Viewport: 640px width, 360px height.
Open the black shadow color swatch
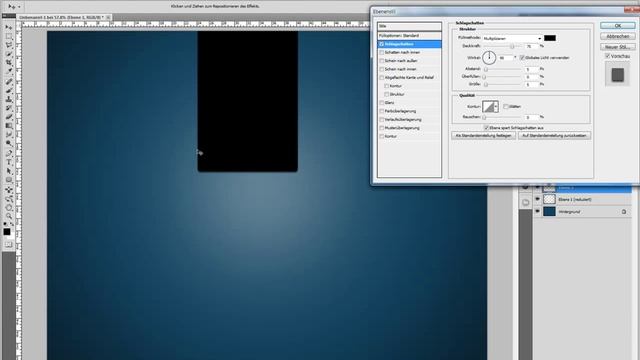click(x=550, y=38)
